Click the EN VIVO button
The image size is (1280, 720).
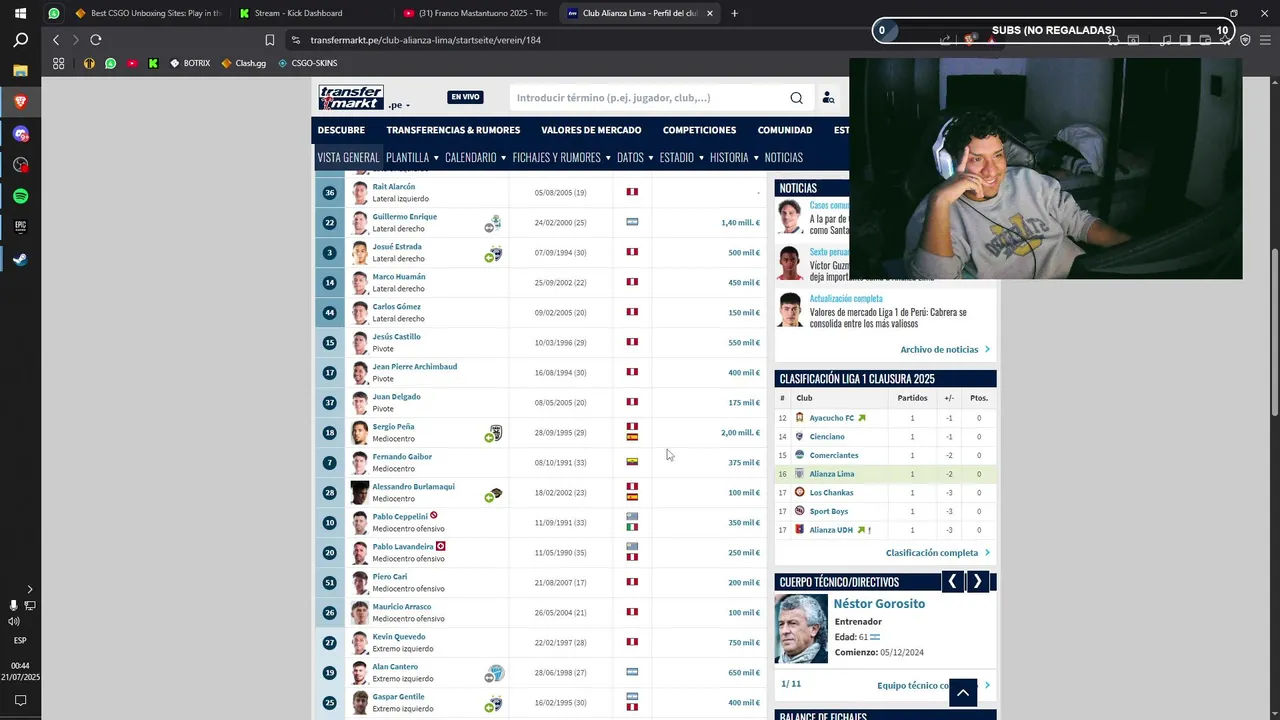coord(465,97)
